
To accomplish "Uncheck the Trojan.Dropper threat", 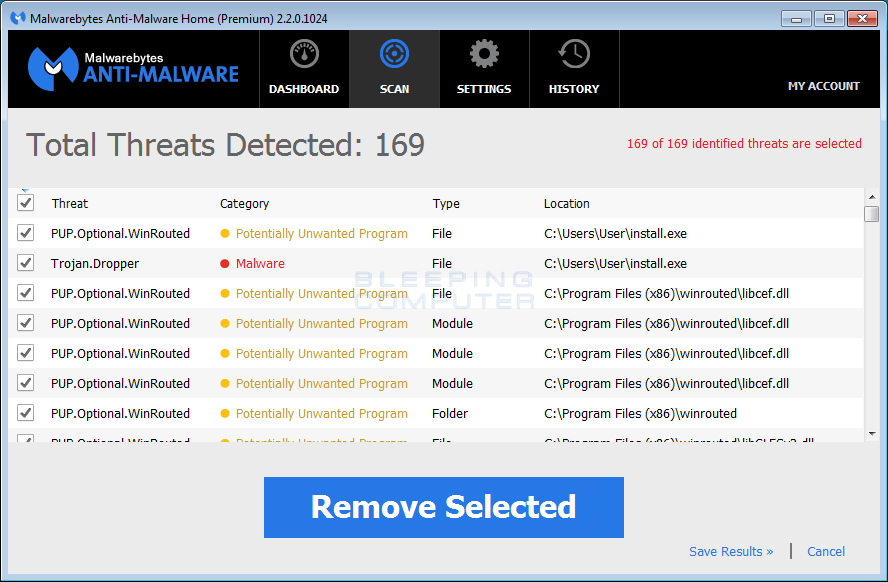I will pos(25,263).
